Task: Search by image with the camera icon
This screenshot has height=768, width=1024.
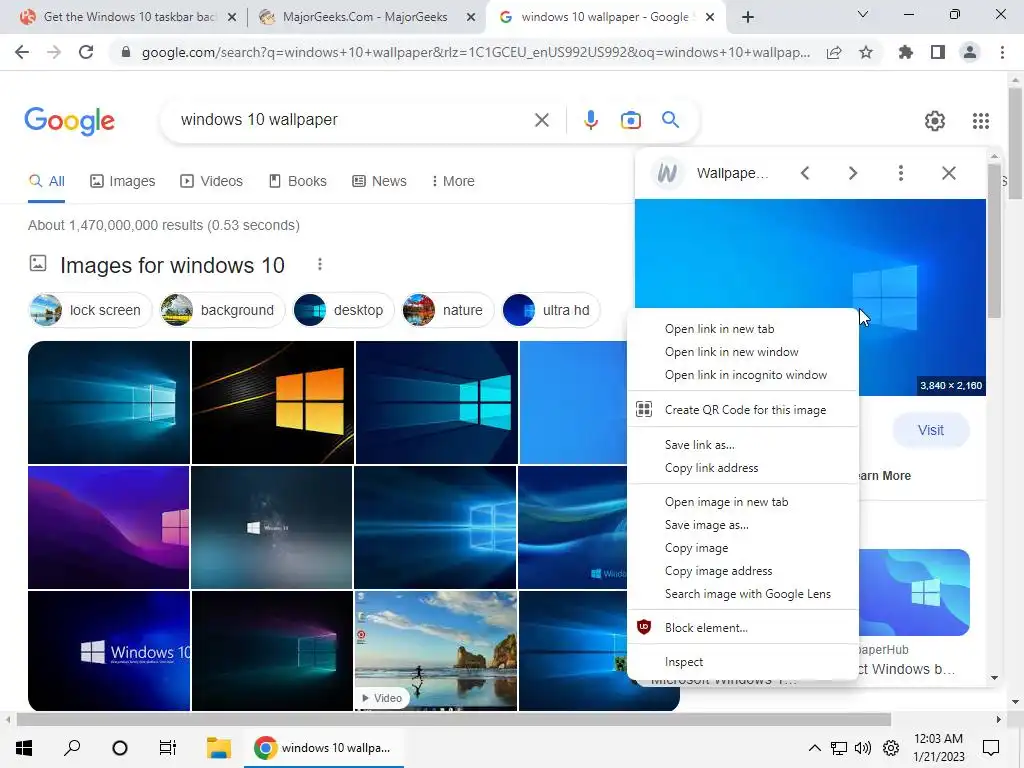Action: 631,120
